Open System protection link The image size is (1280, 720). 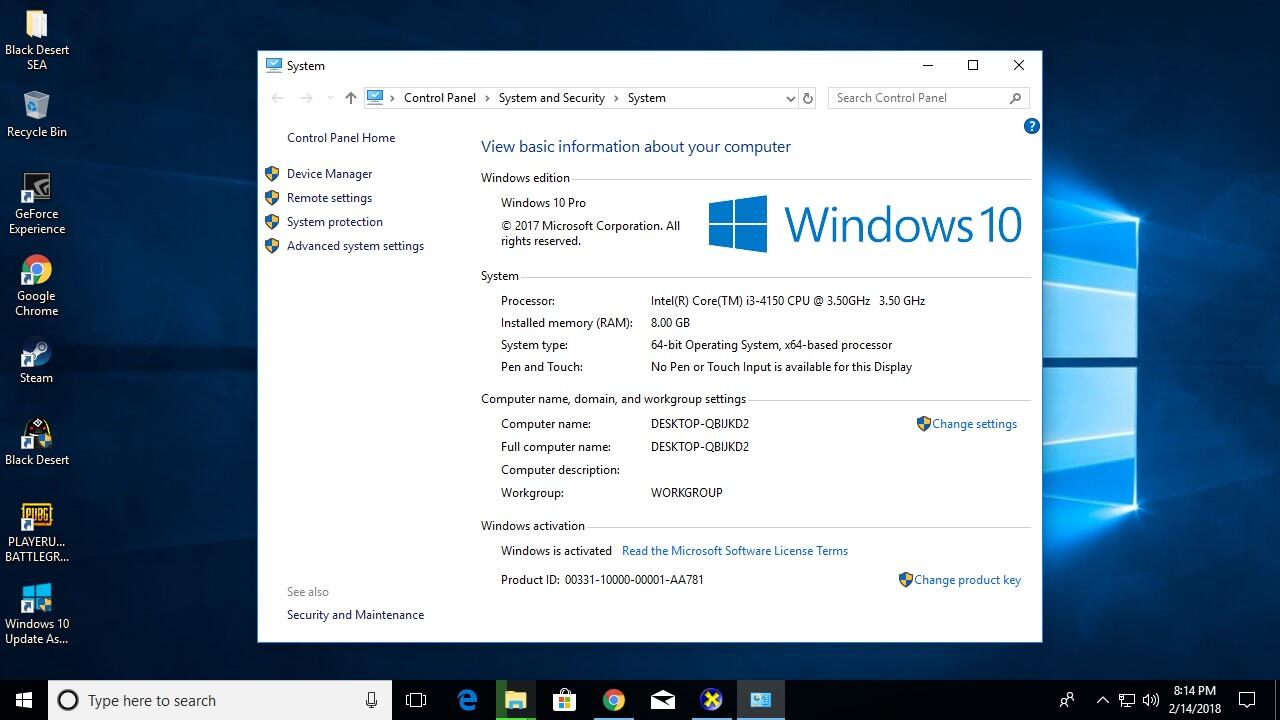(334, 222)
